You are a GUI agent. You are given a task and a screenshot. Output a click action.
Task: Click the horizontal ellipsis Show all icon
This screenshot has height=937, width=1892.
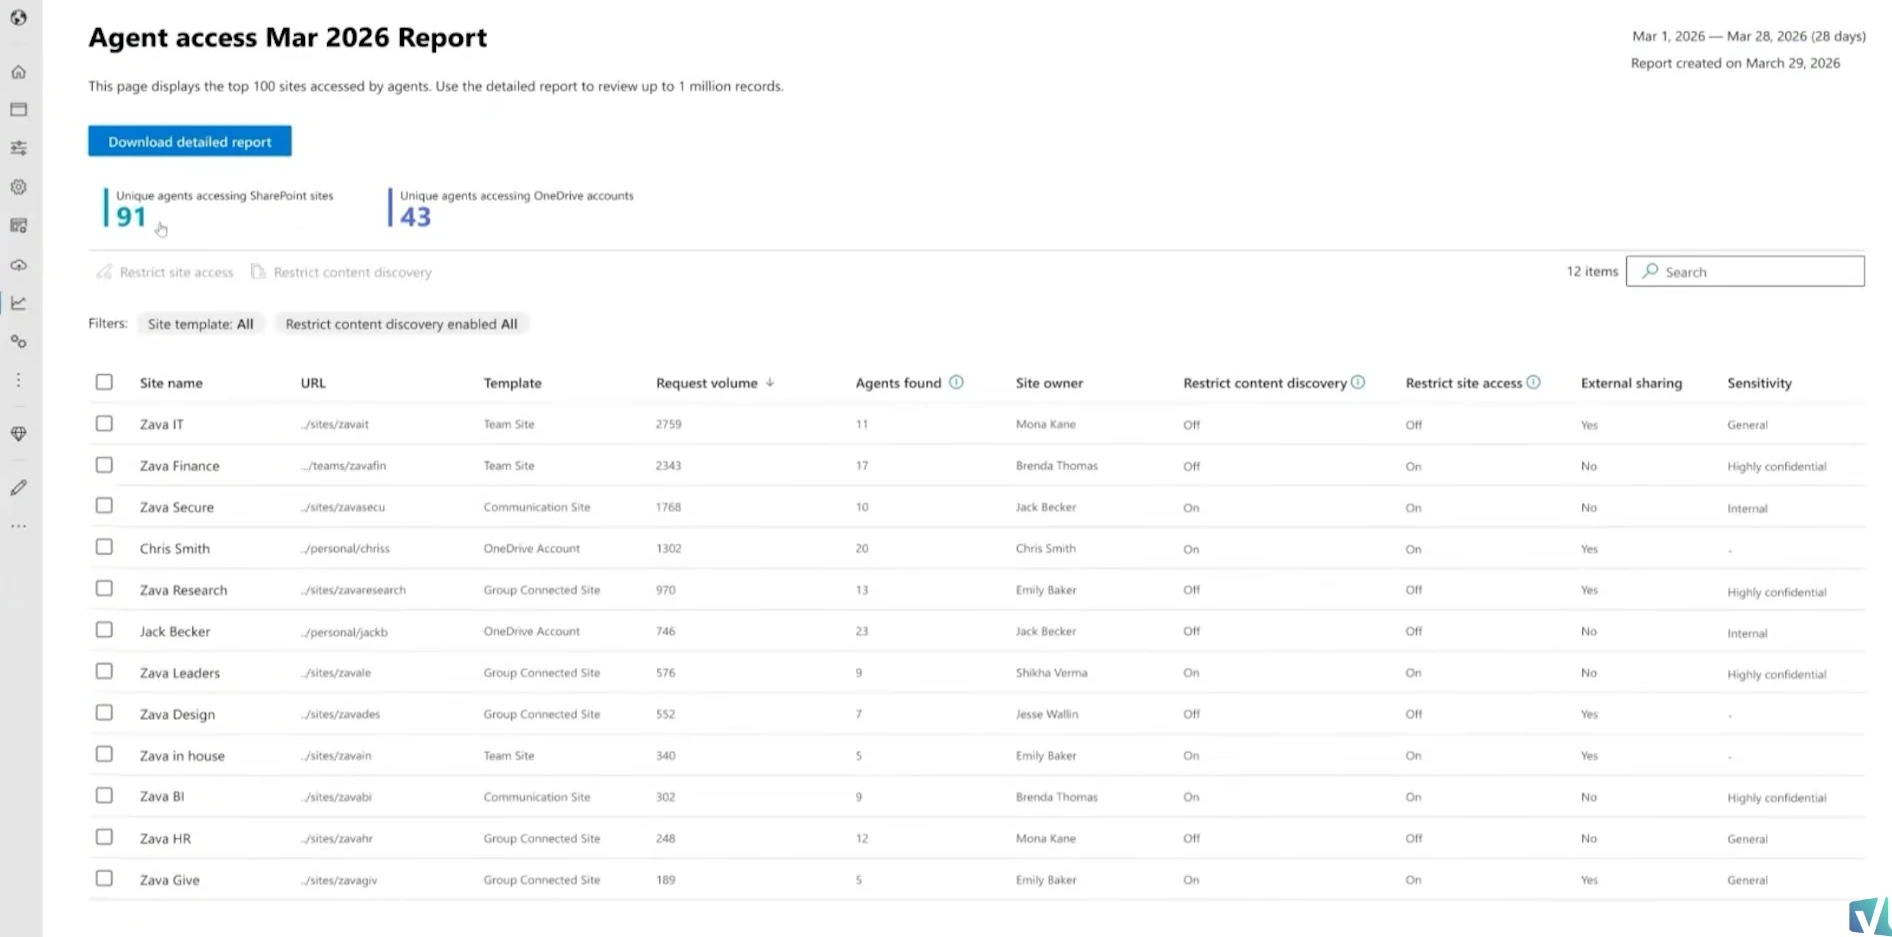coord(18,526)
